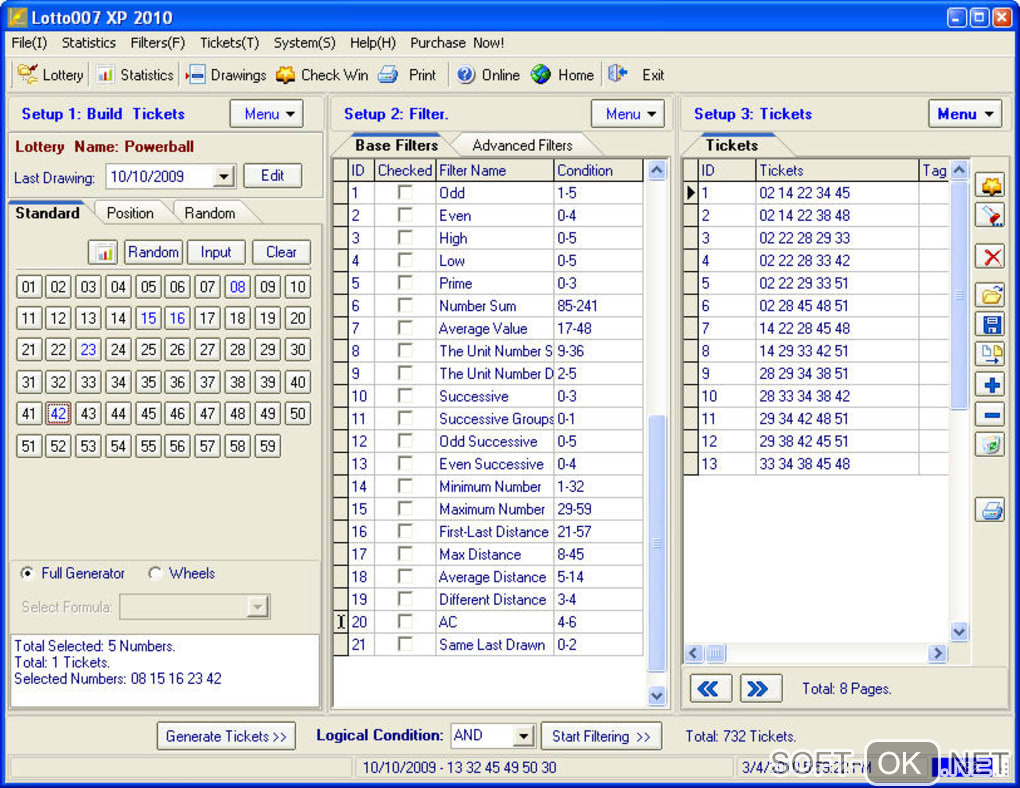Click the Lottery toolbar icon
Image resolution: width=1020 pixels, height=788 pixels.
(27, 74)
